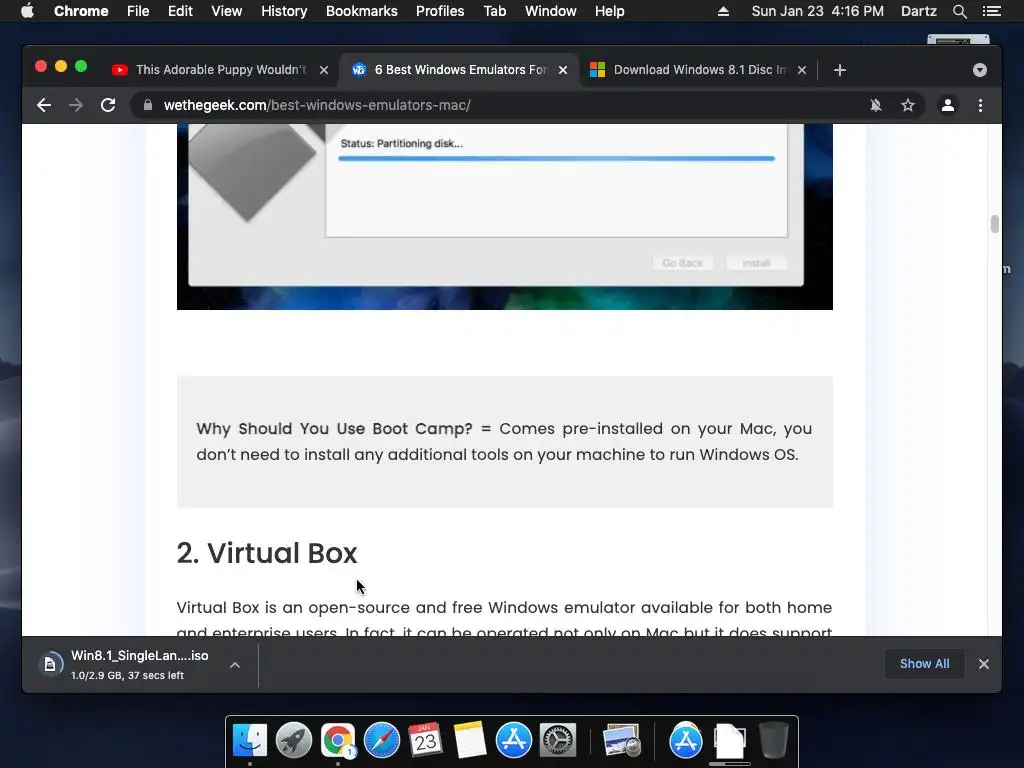1024x768 pixels.
Task: Click the 2. Virtual Box heading
Action: 266,553
